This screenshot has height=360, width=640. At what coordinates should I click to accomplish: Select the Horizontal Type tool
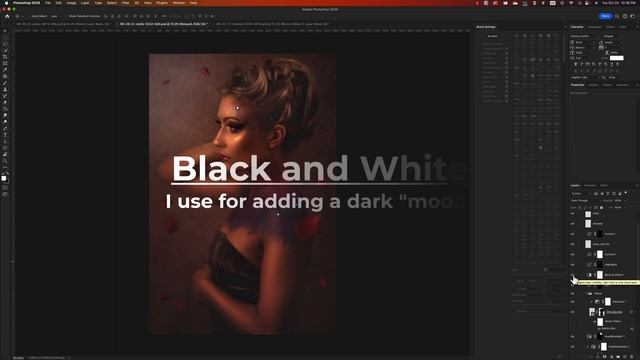coord(5,135)
